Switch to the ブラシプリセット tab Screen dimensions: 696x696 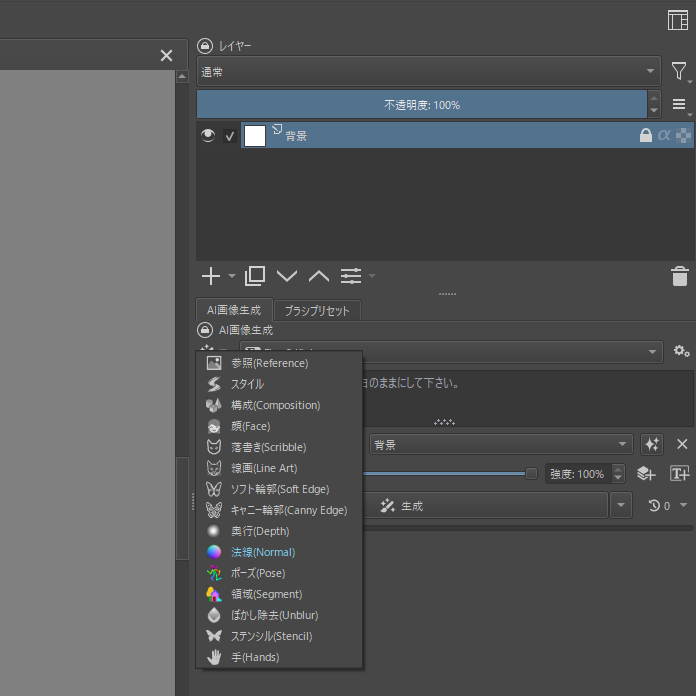[317, 311]
